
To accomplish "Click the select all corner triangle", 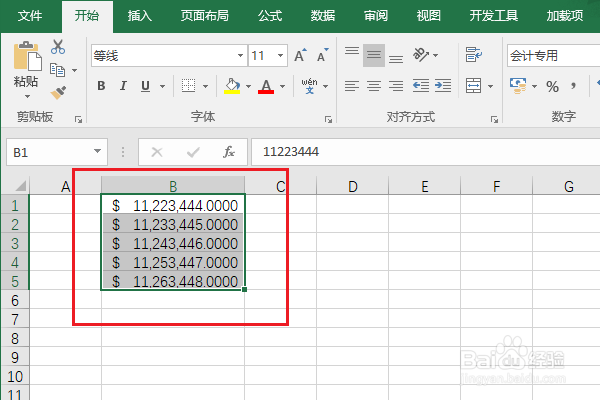I will click(x=20, y=186).
